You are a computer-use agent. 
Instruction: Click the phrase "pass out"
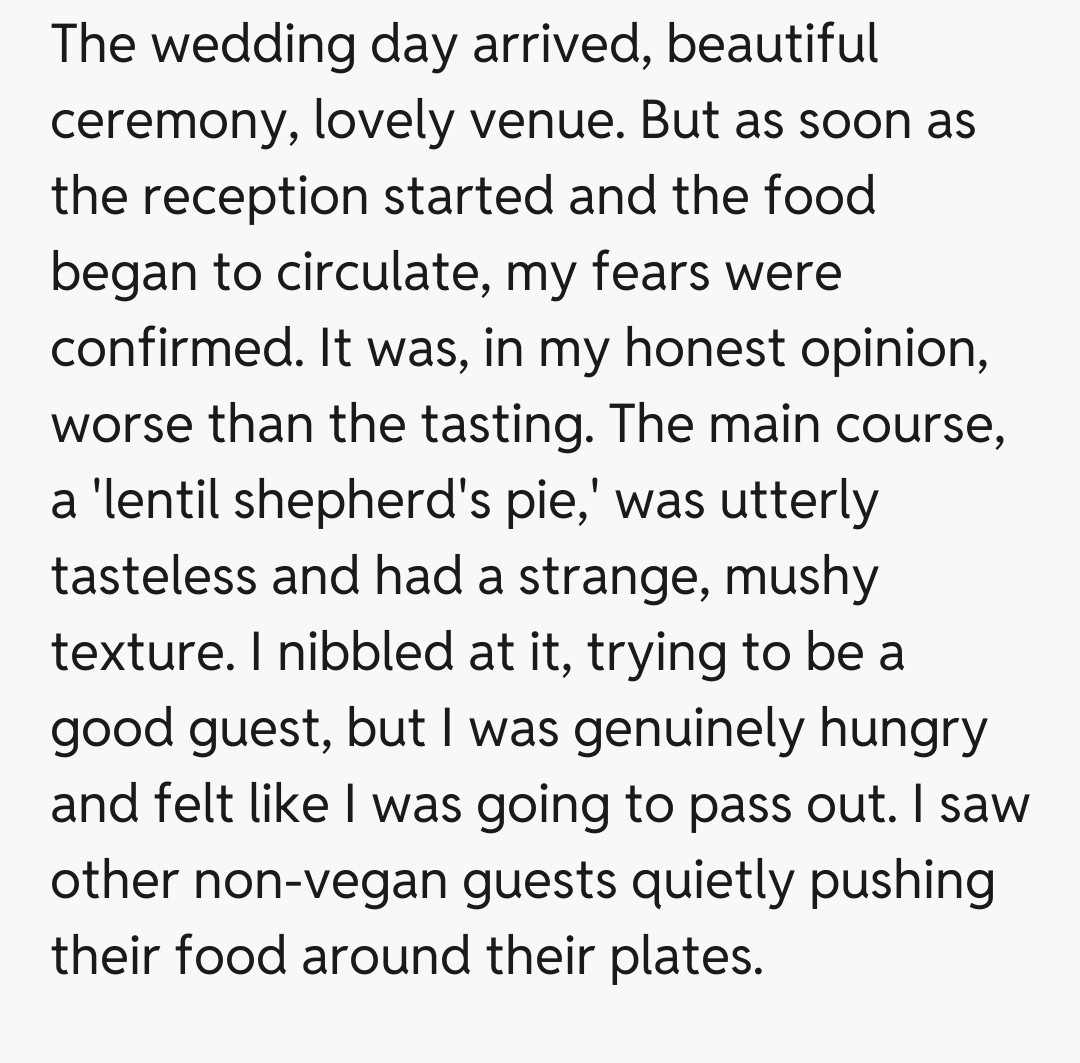782,805
